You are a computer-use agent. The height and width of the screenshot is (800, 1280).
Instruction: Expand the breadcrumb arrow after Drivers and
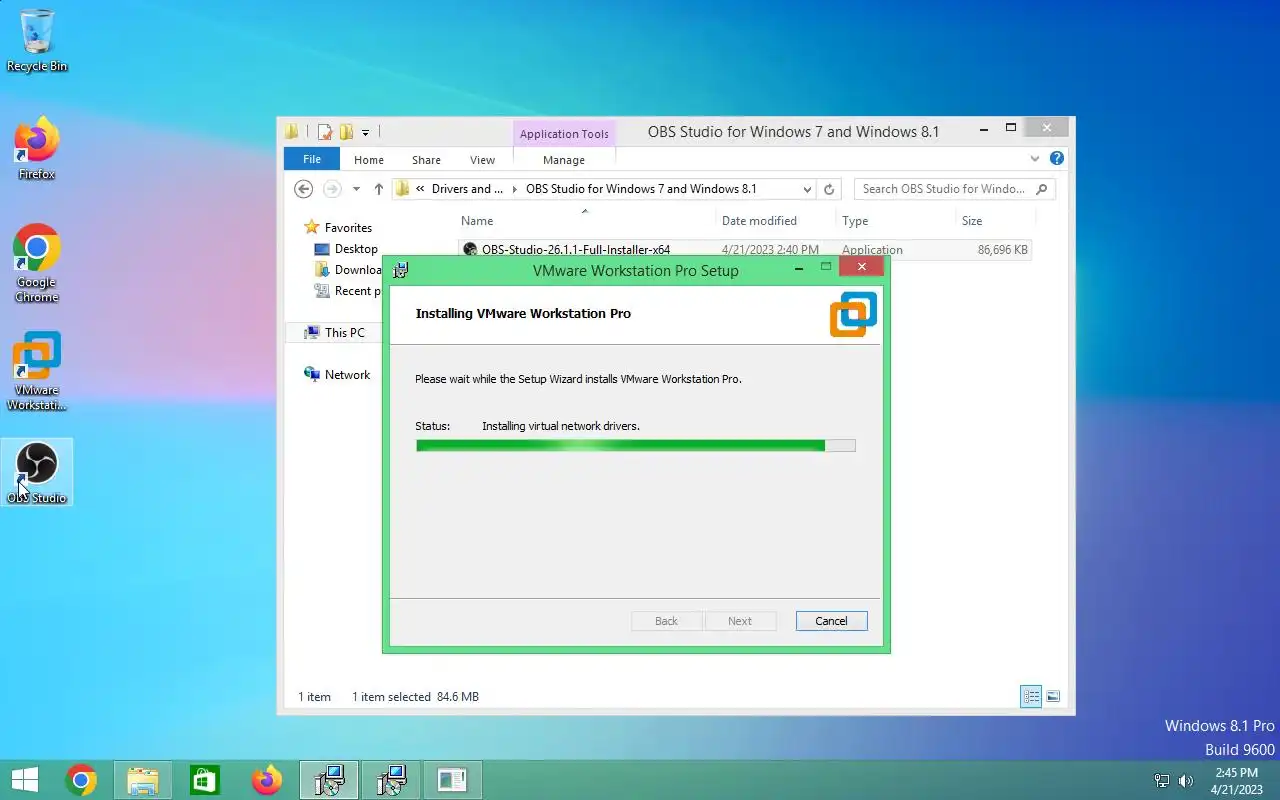[x=515, y=189]
